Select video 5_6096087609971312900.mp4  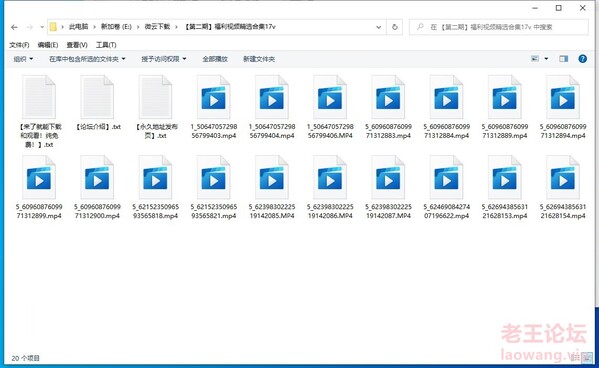point(97,188)
